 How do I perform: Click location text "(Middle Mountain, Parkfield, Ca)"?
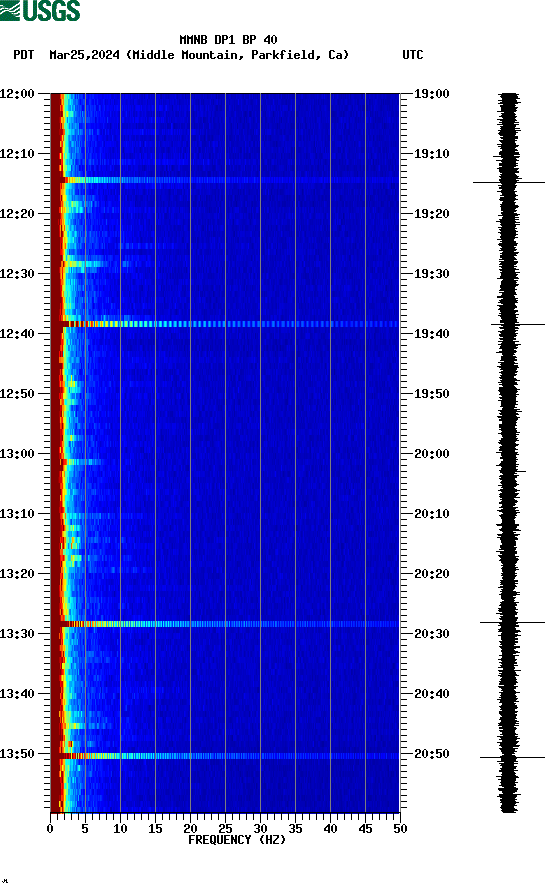(x=237, y=55)
